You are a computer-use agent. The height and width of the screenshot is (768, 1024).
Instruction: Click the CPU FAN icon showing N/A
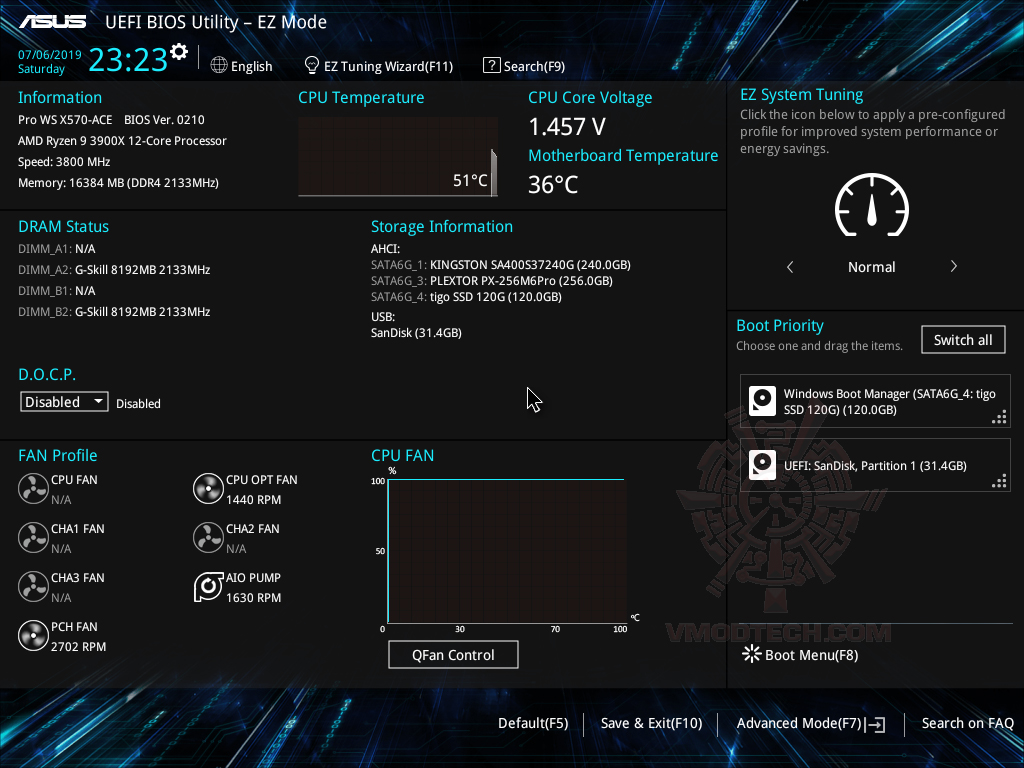33,489
